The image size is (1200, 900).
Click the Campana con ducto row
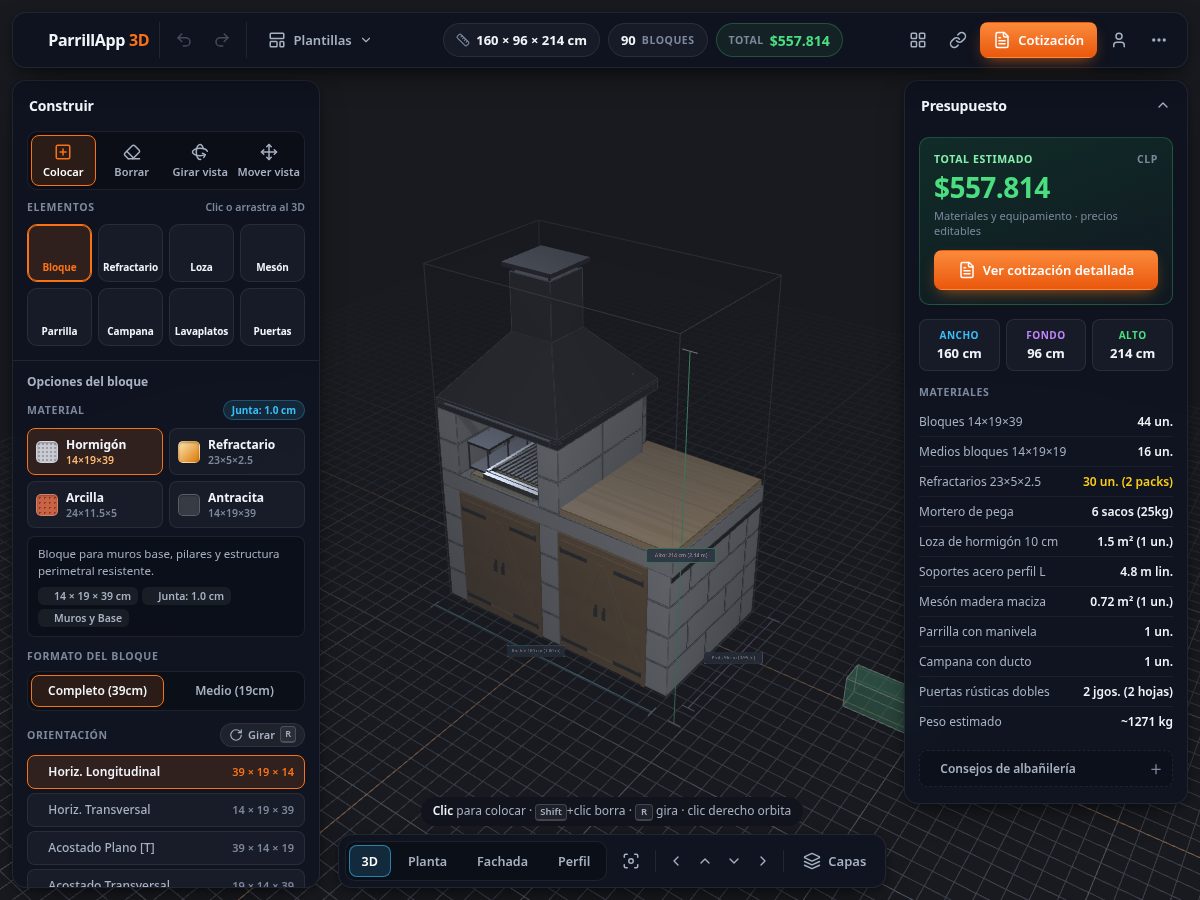1046,662
